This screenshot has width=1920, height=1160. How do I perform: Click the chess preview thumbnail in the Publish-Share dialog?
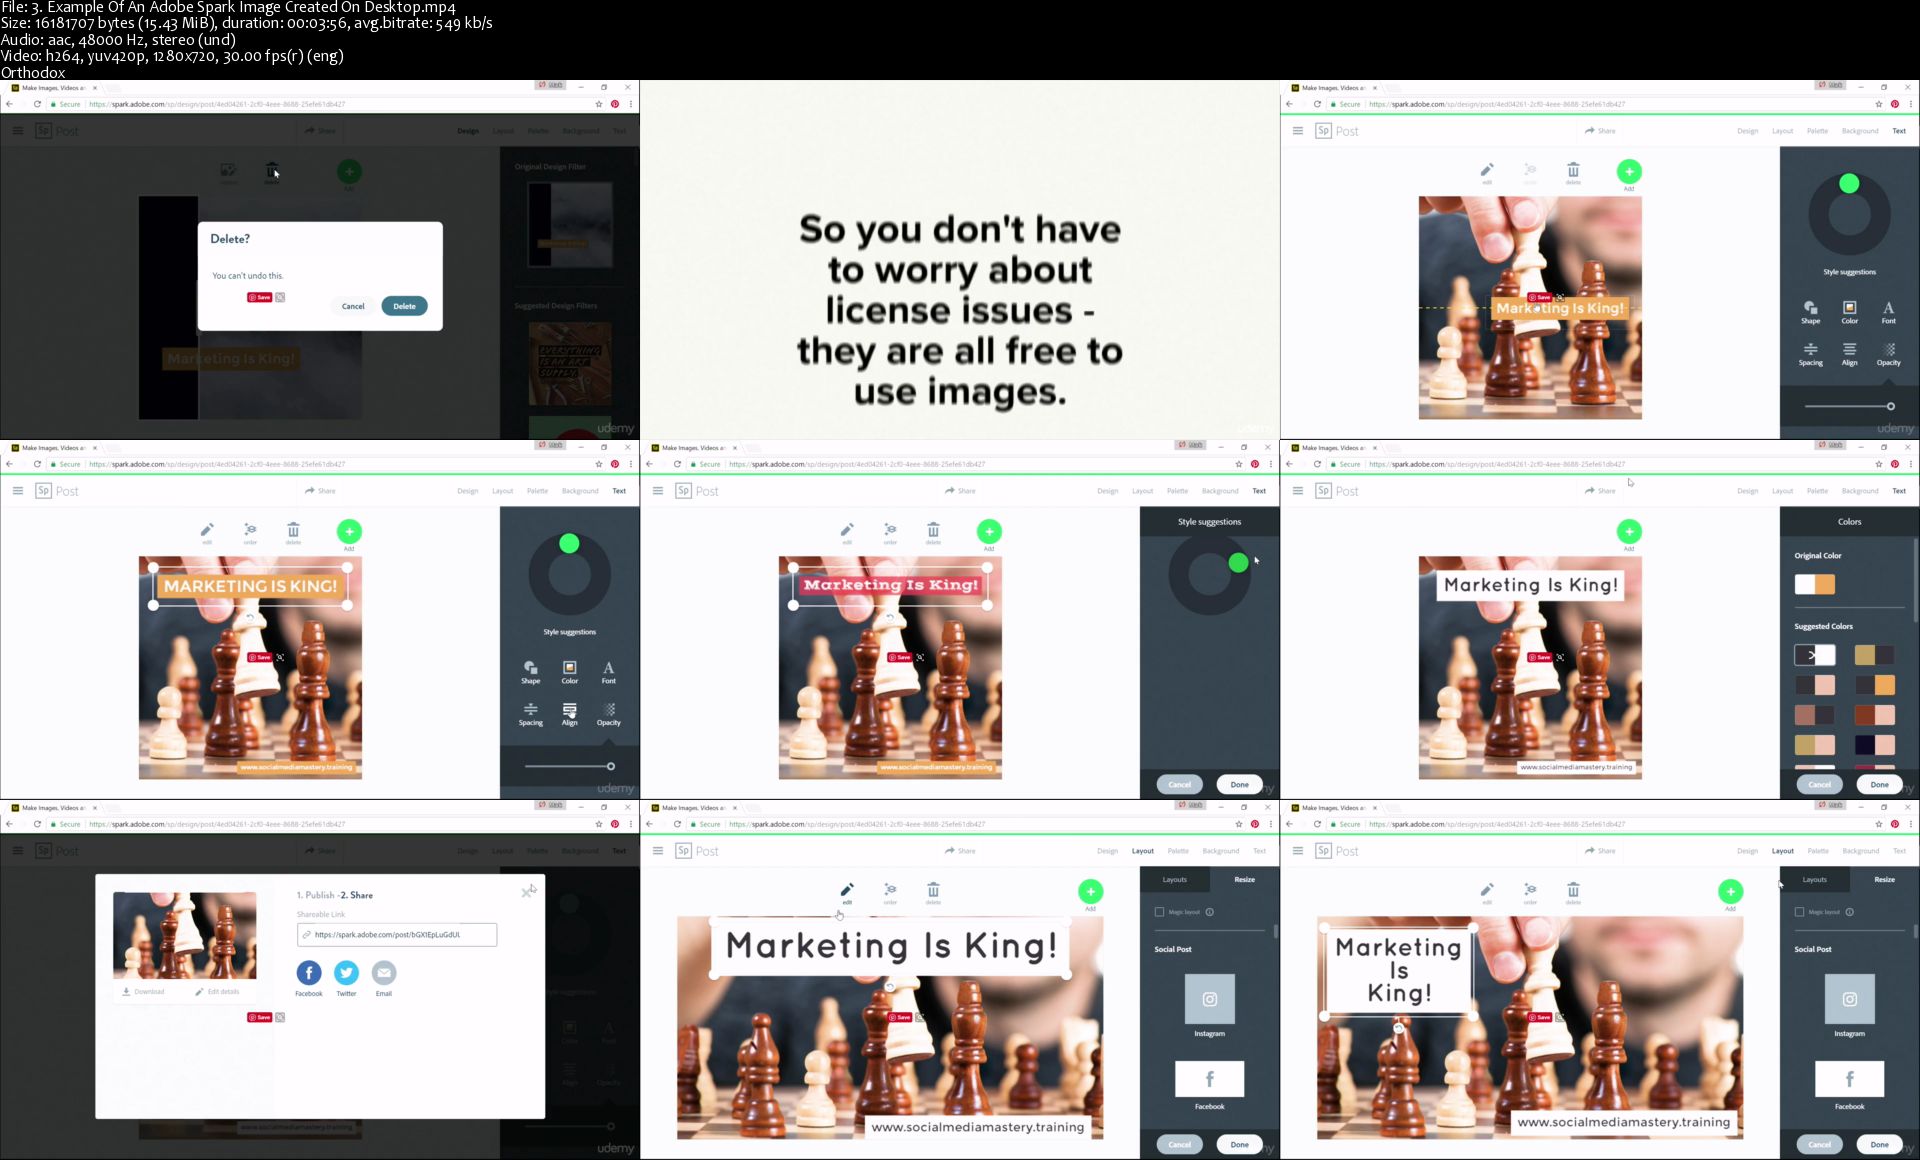tap(185, 935)
